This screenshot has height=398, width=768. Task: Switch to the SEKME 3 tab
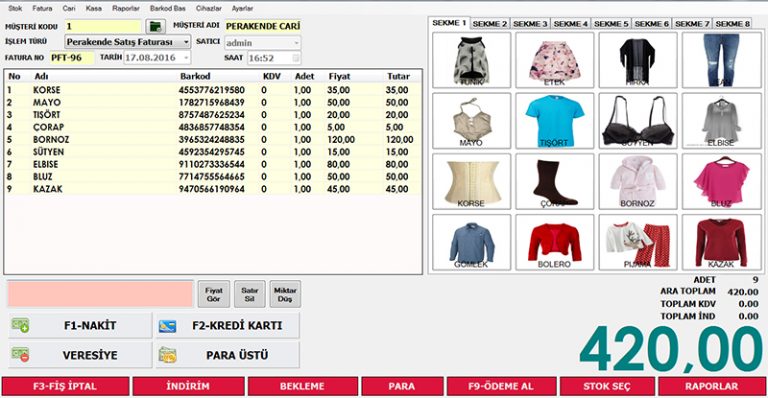pos(530,23)
